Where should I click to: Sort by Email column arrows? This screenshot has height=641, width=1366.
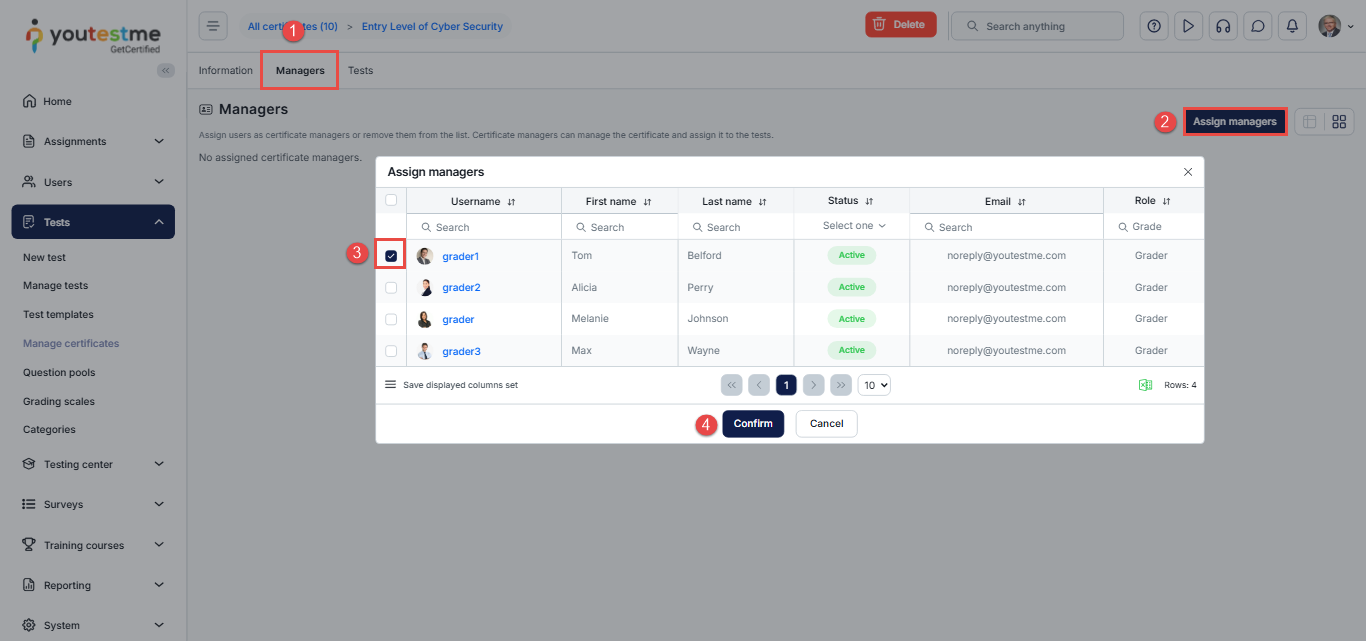click(x=1021, y=202)
